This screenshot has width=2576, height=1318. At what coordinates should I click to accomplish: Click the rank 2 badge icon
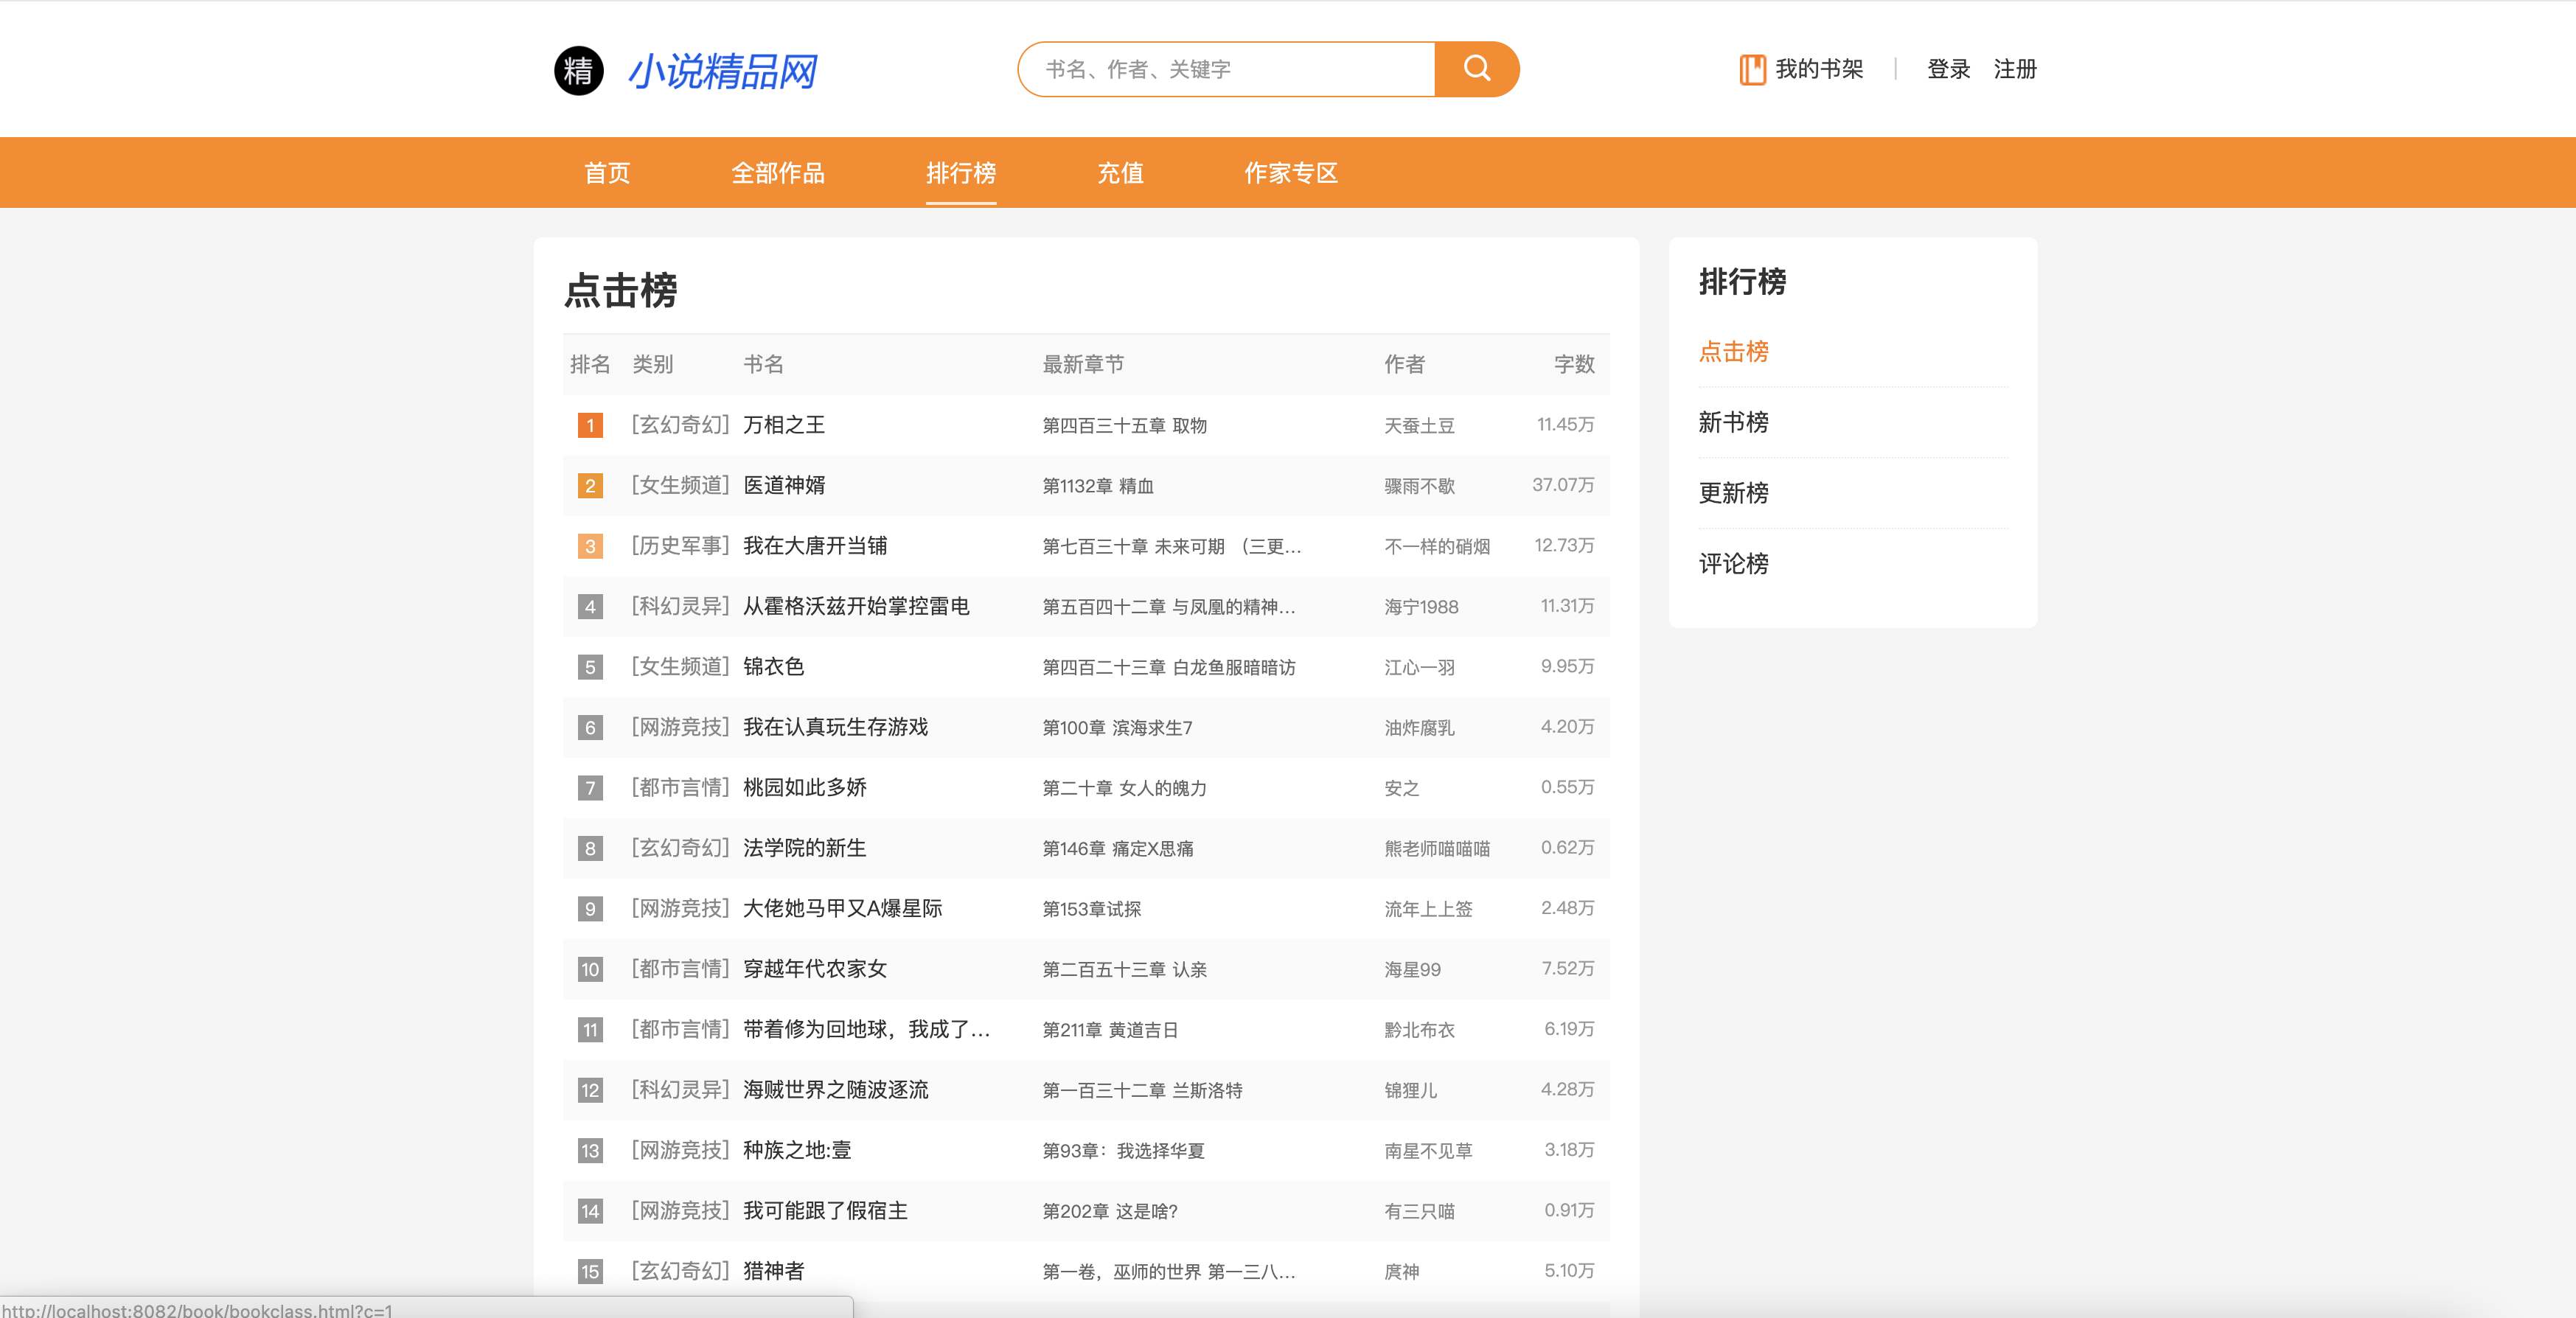click(590, 486)
